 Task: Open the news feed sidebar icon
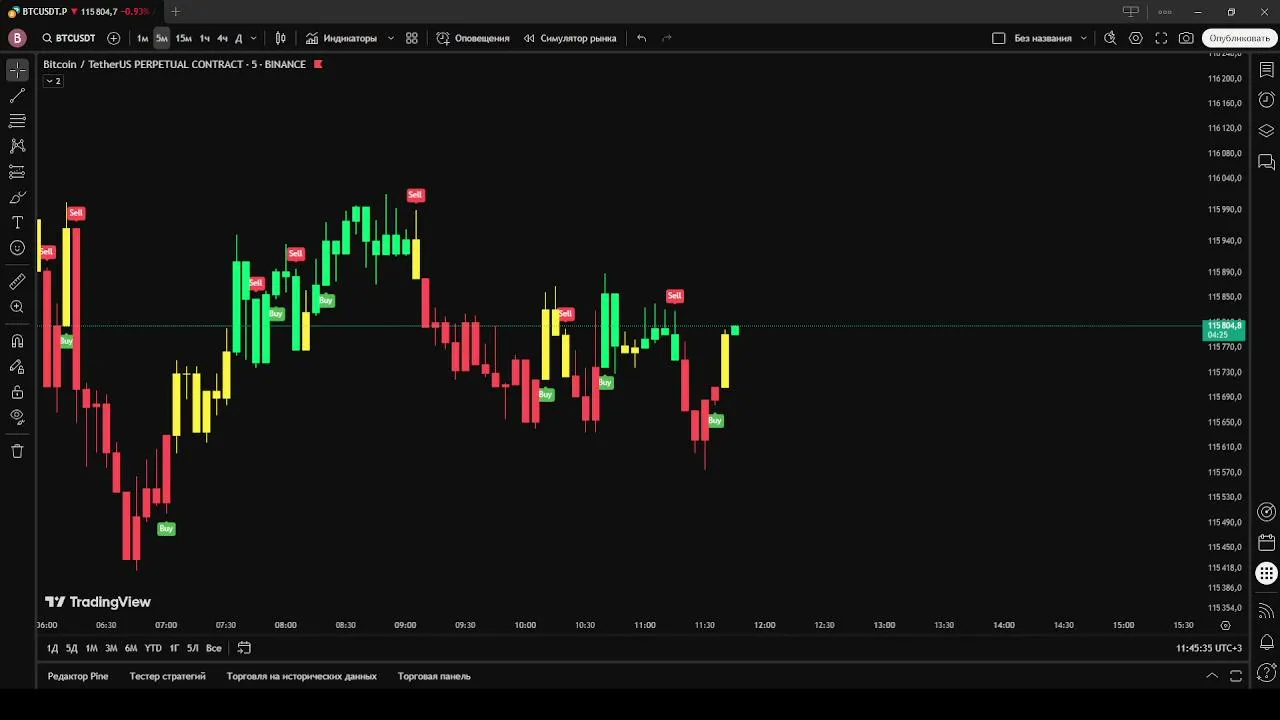pos(1266,611)
